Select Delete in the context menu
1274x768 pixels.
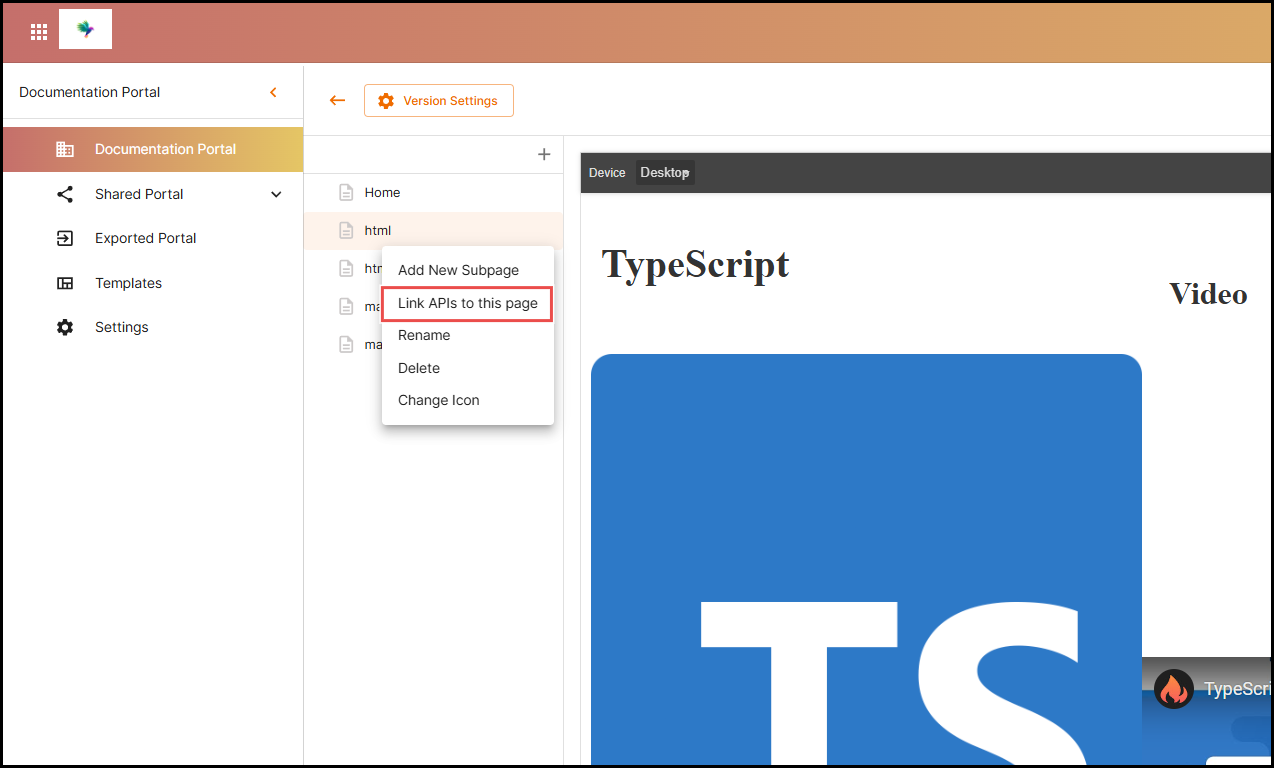tap(419, 368)
